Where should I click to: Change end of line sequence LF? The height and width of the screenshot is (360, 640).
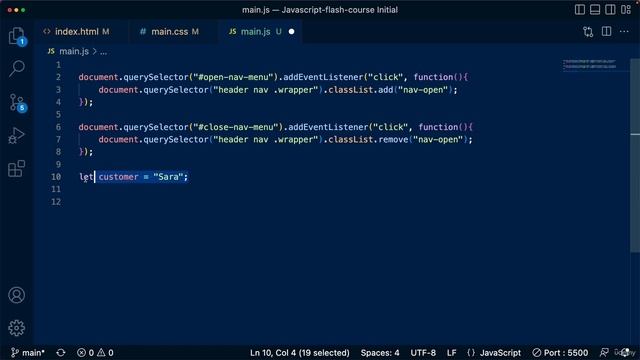[x=451, y=353]
